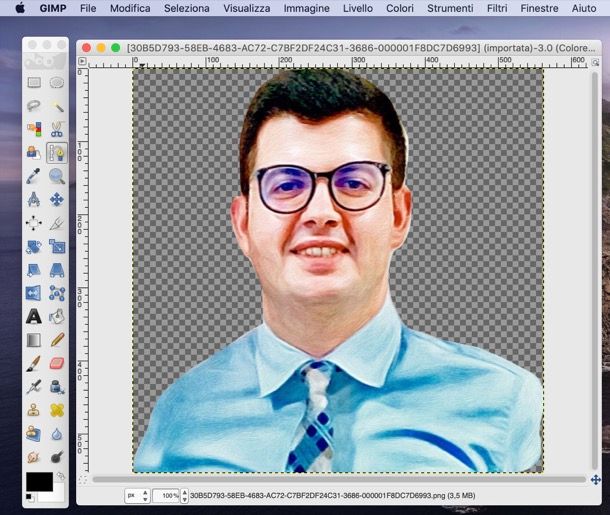Select the Blur/Sharpen drop tool
610x515 pixels.
tap(57, 433)
